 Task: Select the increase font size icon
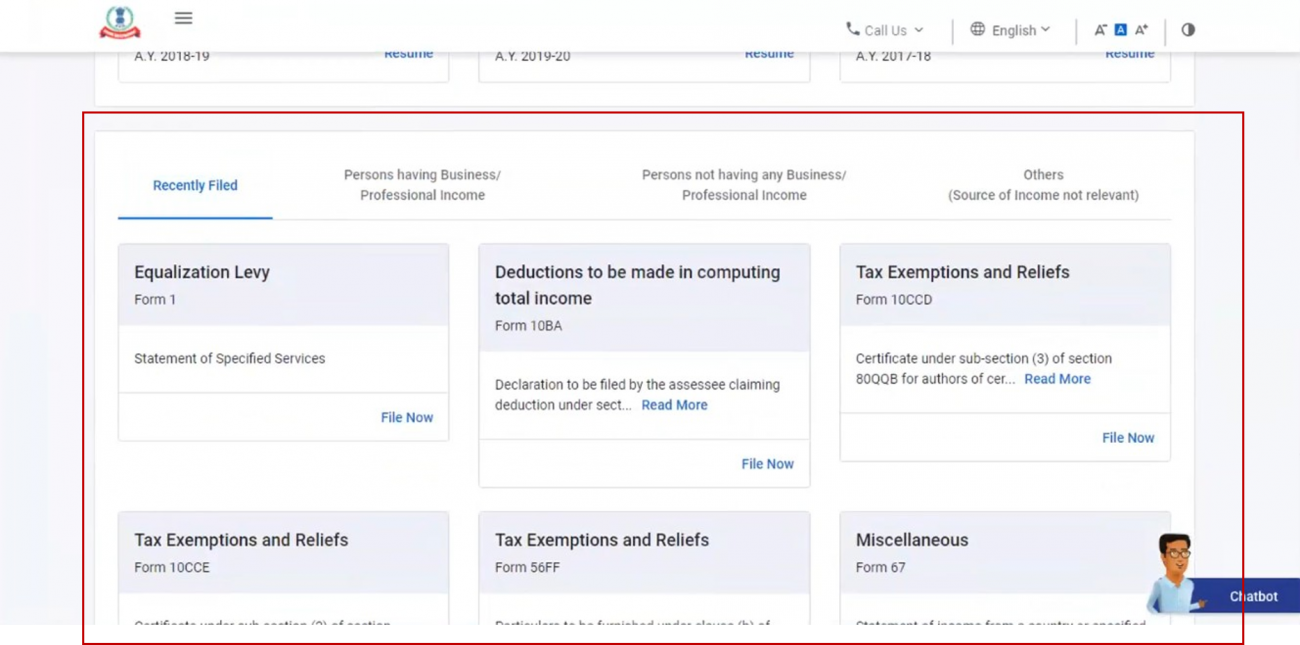click(x=1141, y=29)
